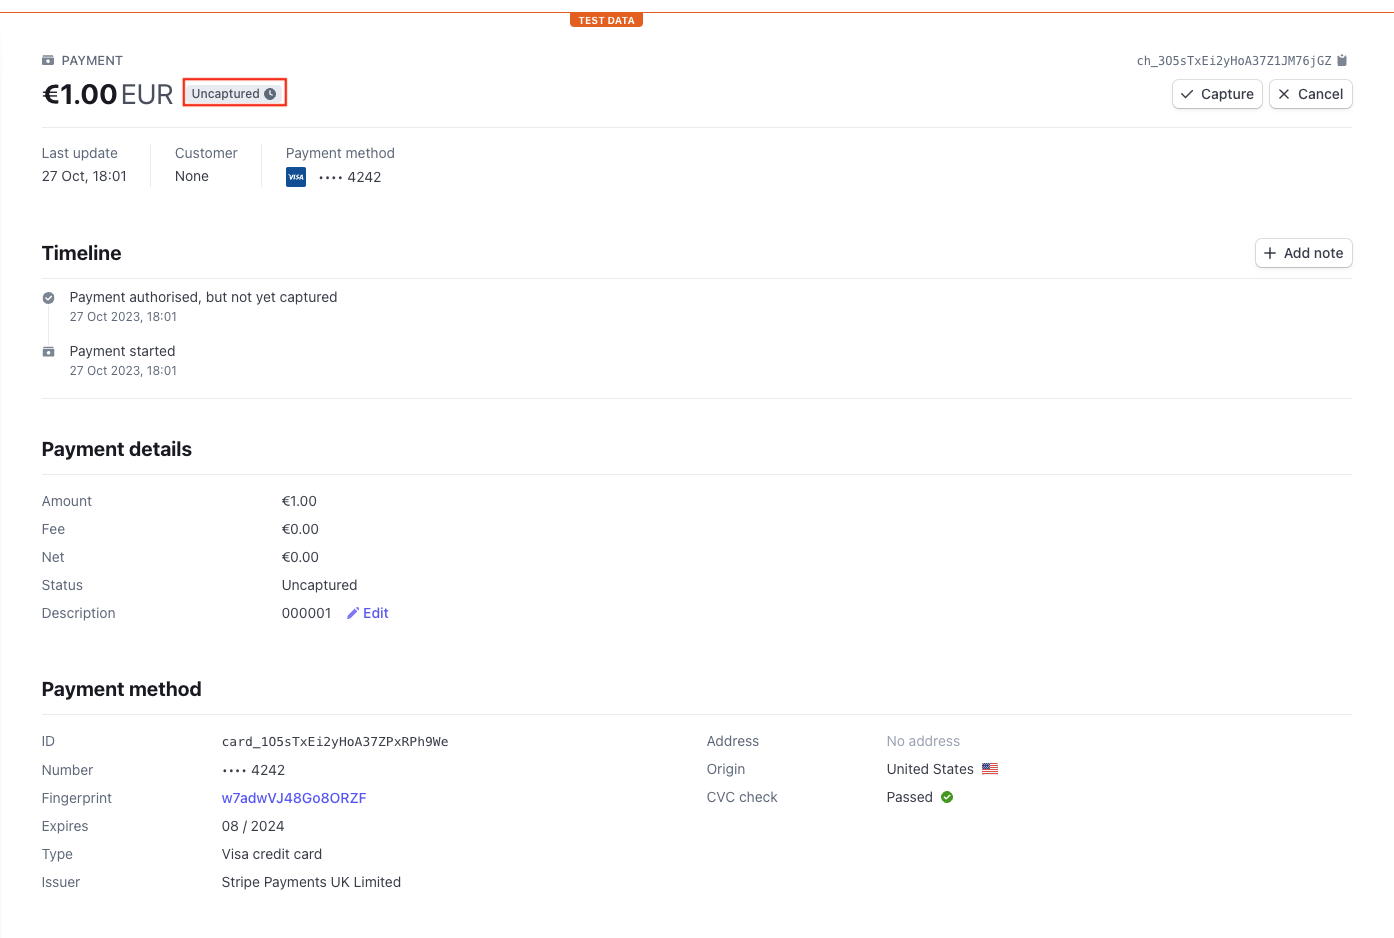Click the card ID card_1O5sTxEi2yHoA37ZPxRPh9We
The image size is (1394, 938).
(335, 742)
